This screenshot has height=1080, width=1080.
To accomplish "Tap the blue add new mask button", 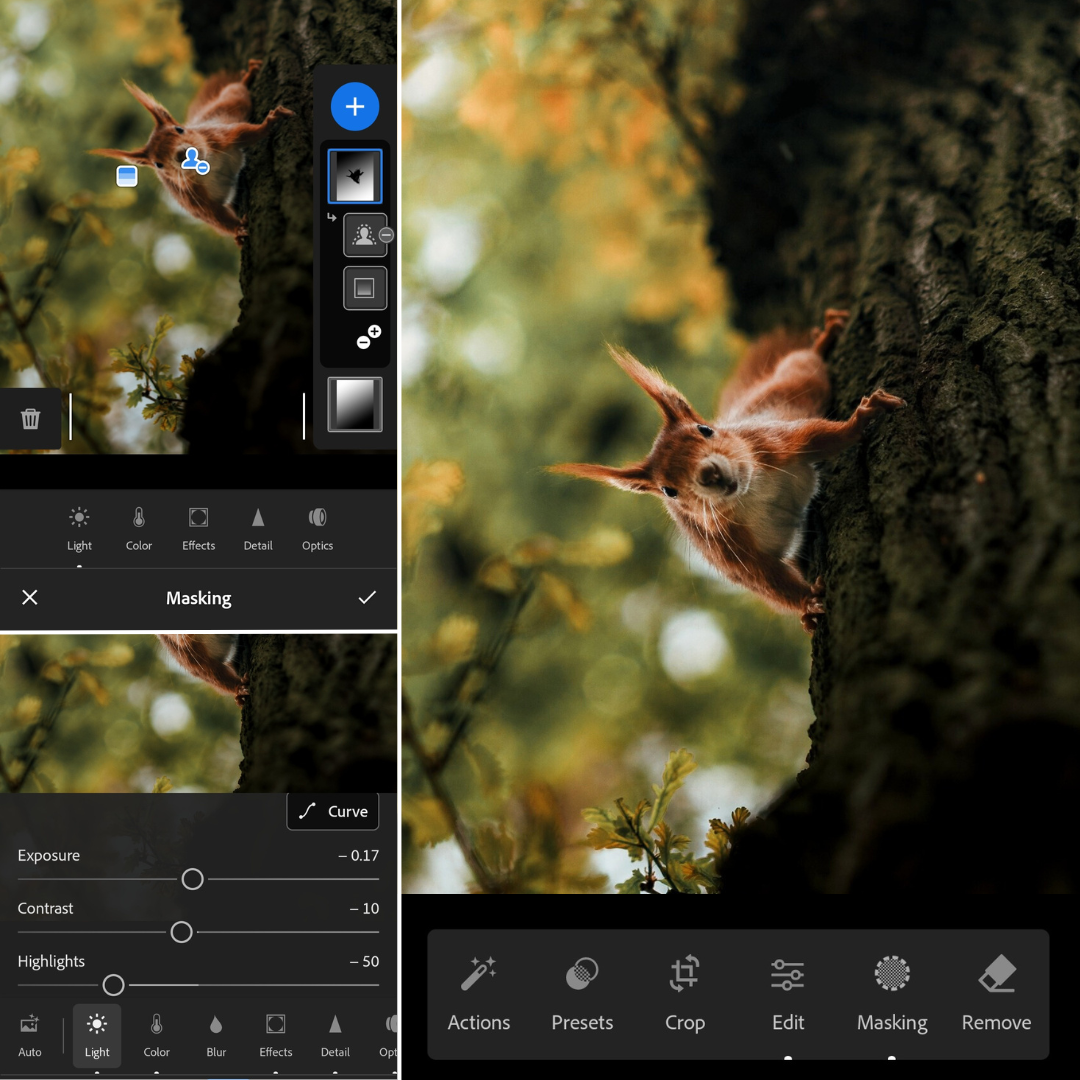I will [x=355, y=107].
